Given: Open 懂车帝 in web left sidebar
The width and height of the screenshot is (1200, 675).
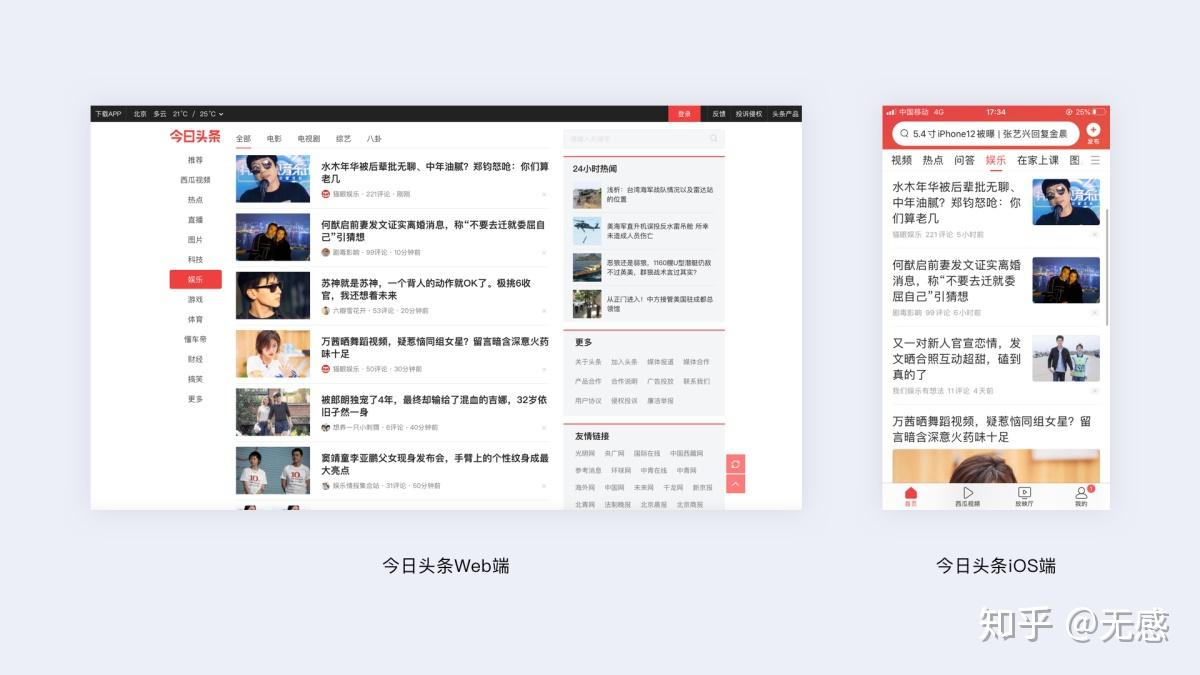Looking at the screenshot, I should [195, 340].
